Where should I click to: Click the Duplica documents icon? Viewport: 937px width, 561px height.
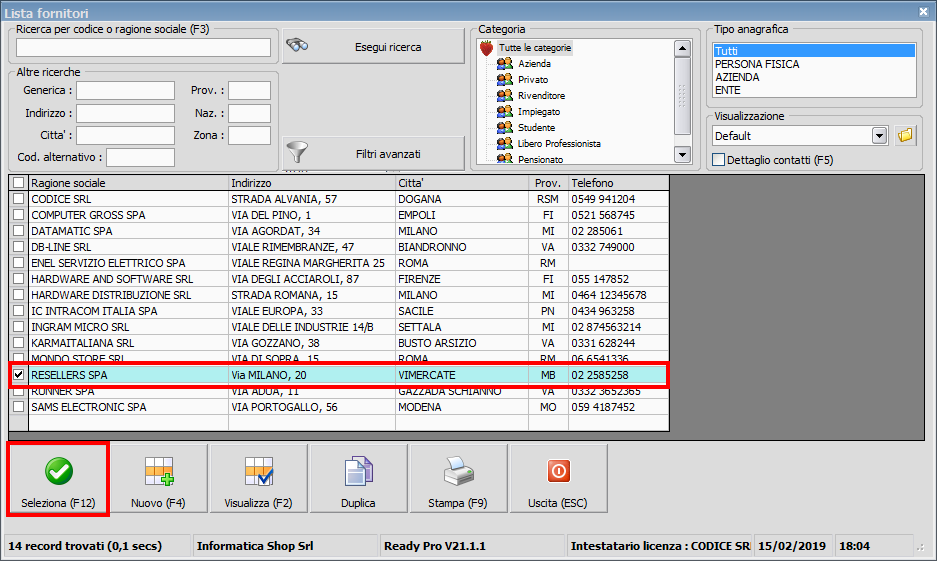pos(359,471)
